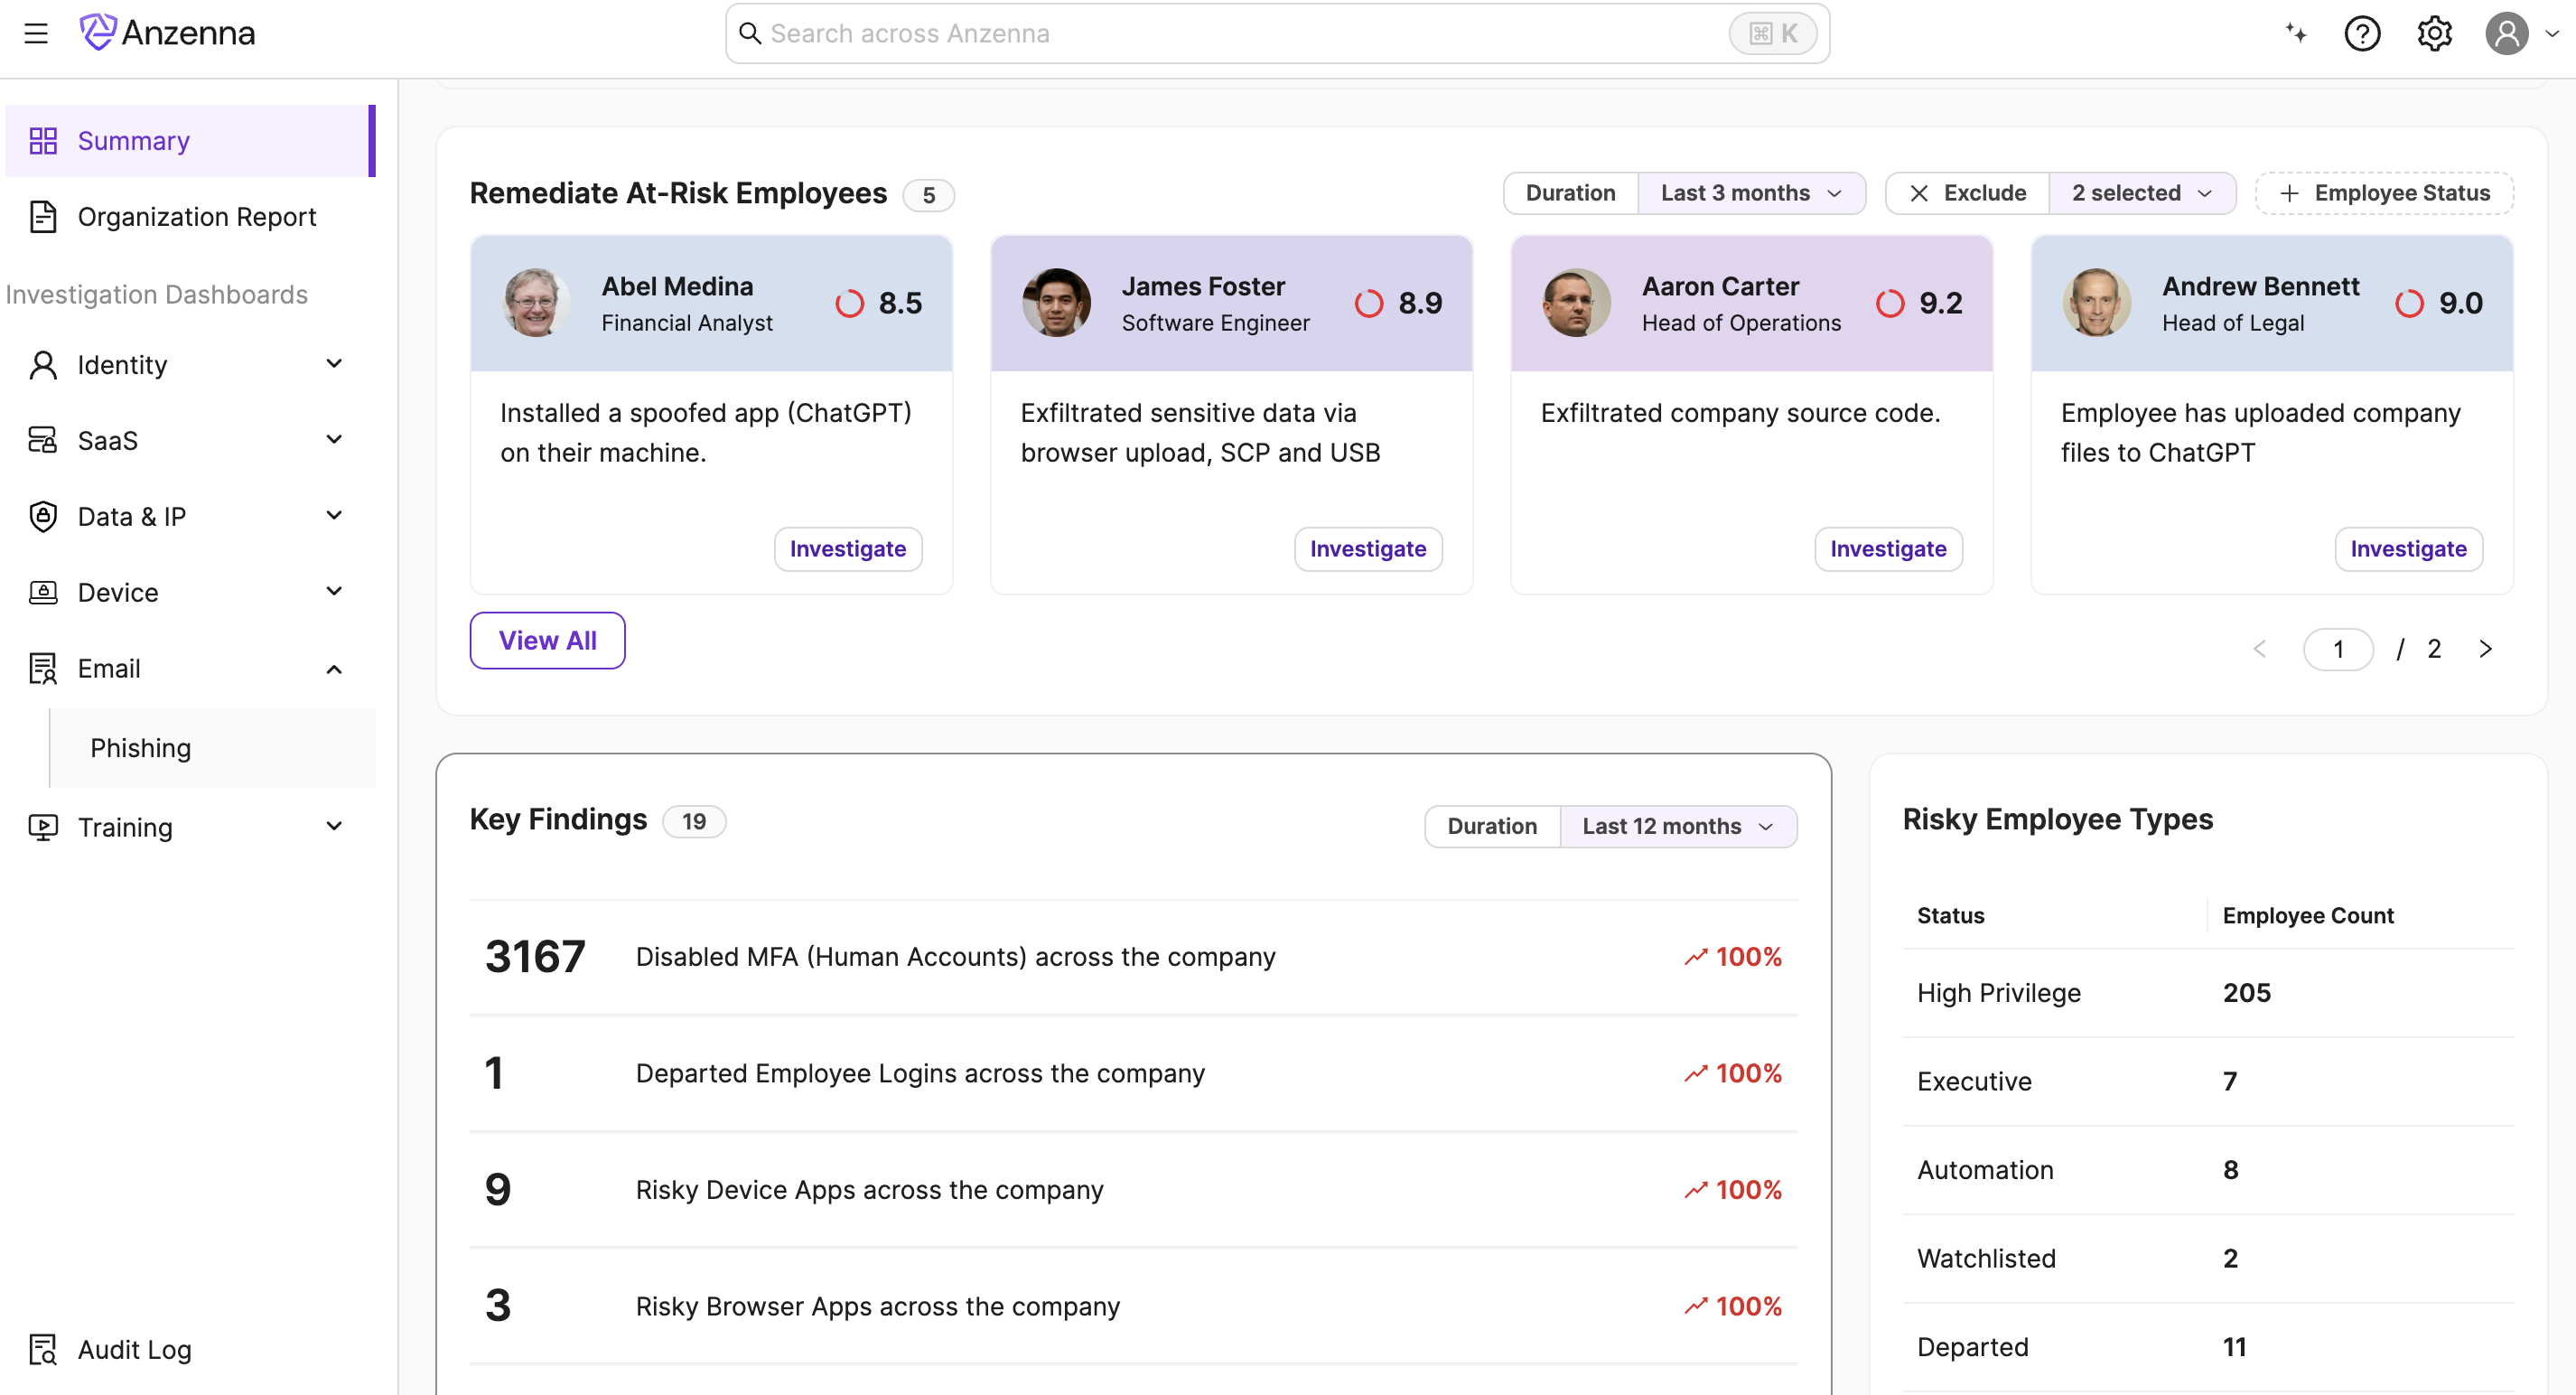Open Audit Log from sidebar
2576x1395 pixels.
click(134, 1349)
